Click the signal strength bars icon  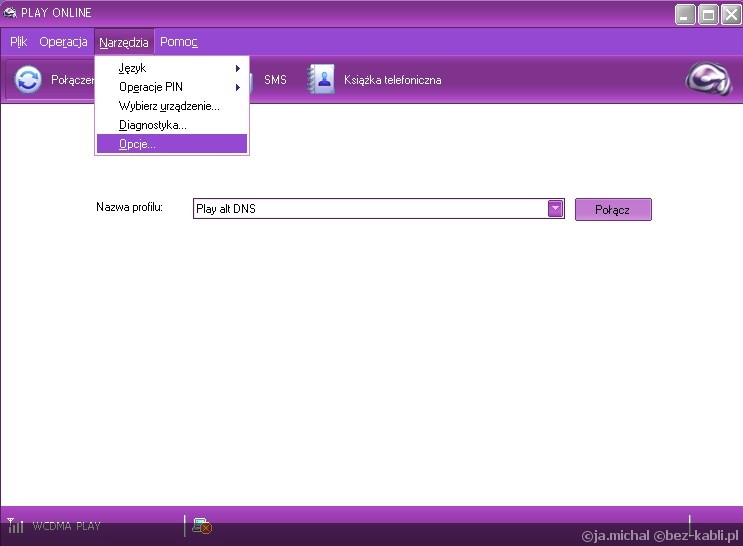click(15, 526)
